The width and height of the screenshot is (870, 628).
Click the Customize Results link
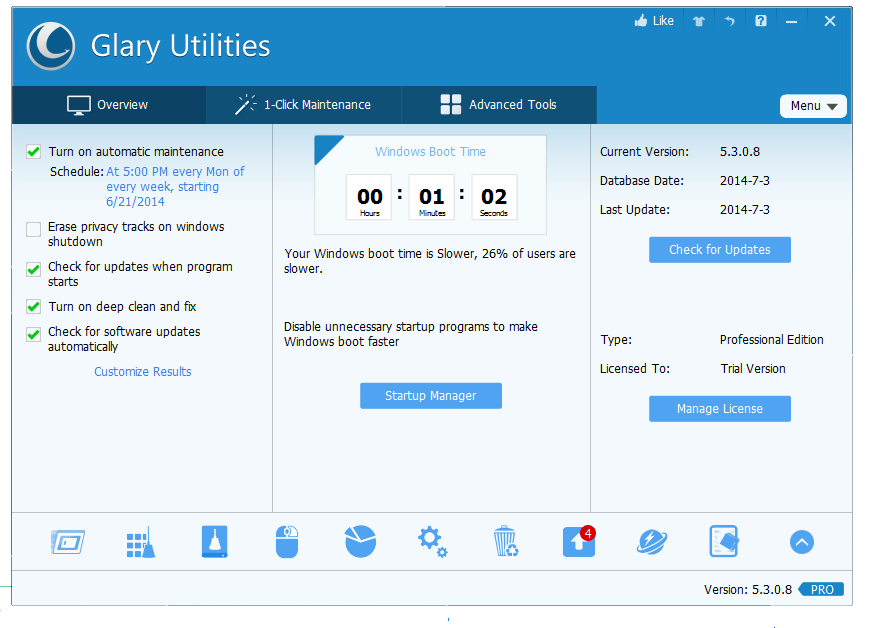pyautogui.click(x=143, y=372)
